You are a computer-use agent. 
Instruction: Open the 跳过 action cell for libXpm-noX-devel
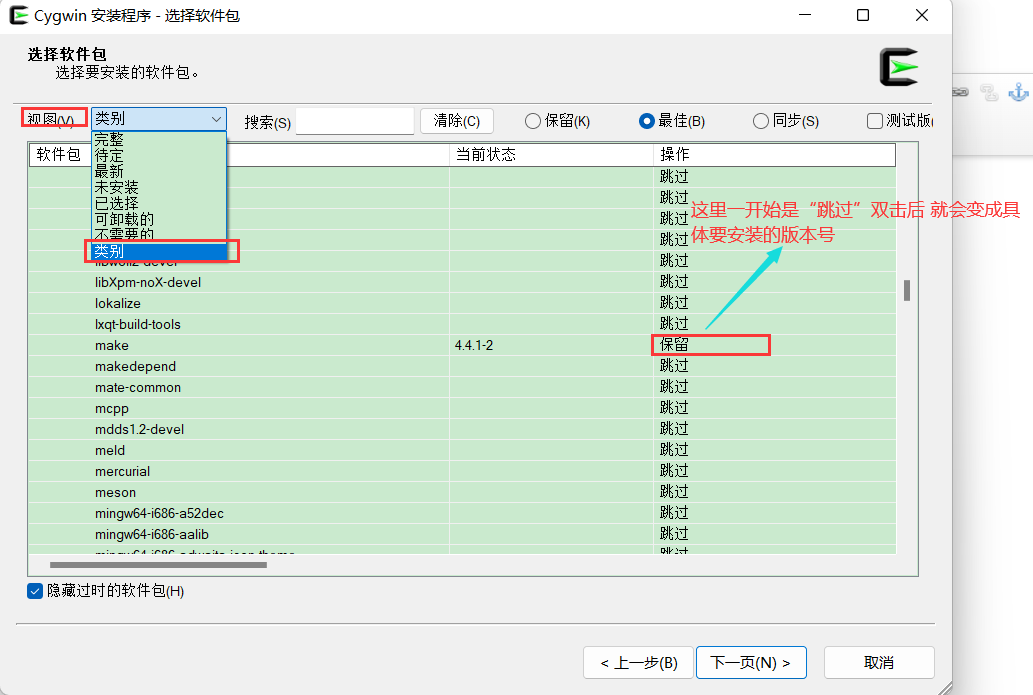[674, 282]
